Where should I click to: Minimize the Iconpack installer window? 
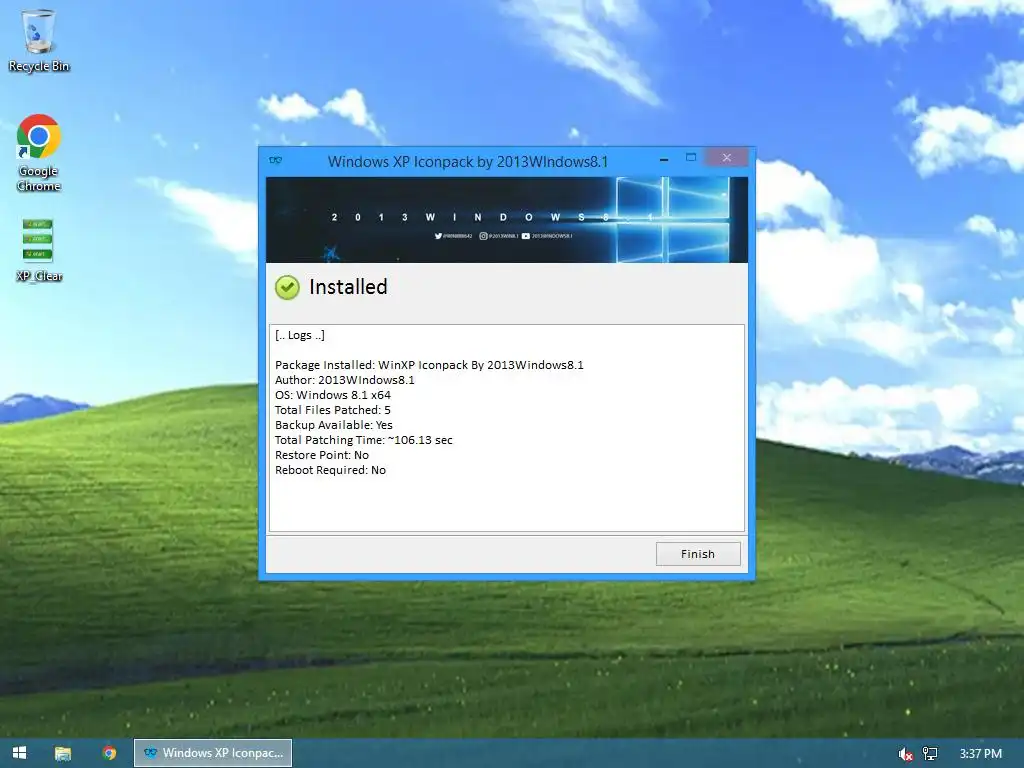tap(664, 159)
